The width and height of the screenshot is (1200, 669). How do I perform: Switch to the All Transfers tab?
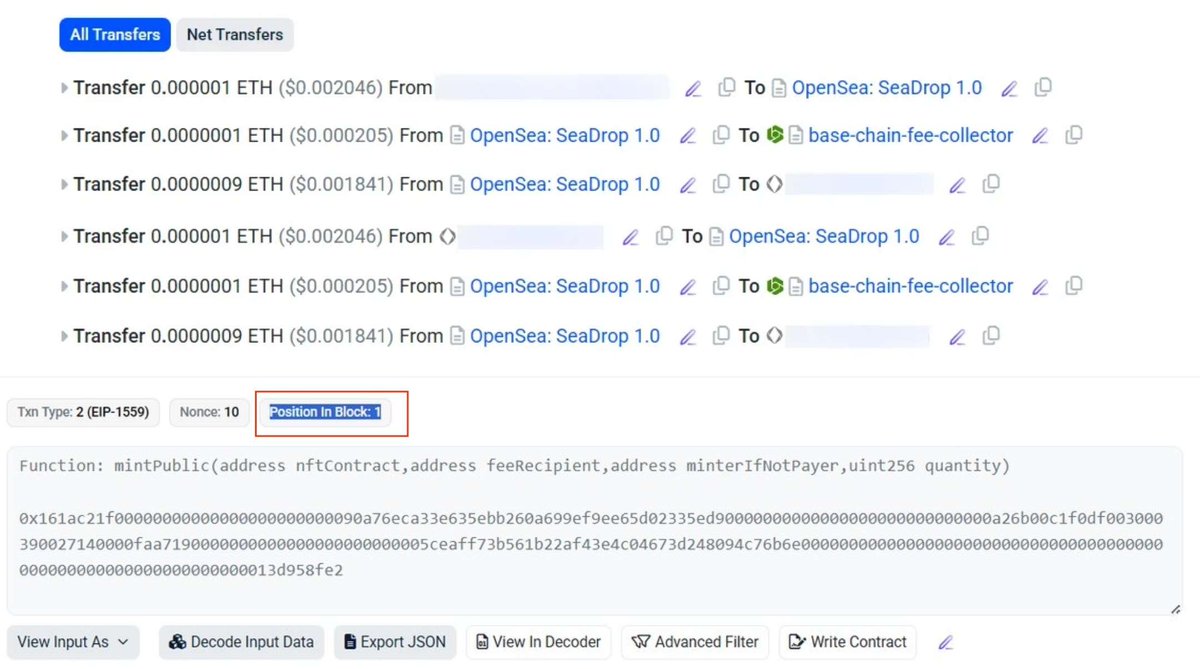(115, 34)
